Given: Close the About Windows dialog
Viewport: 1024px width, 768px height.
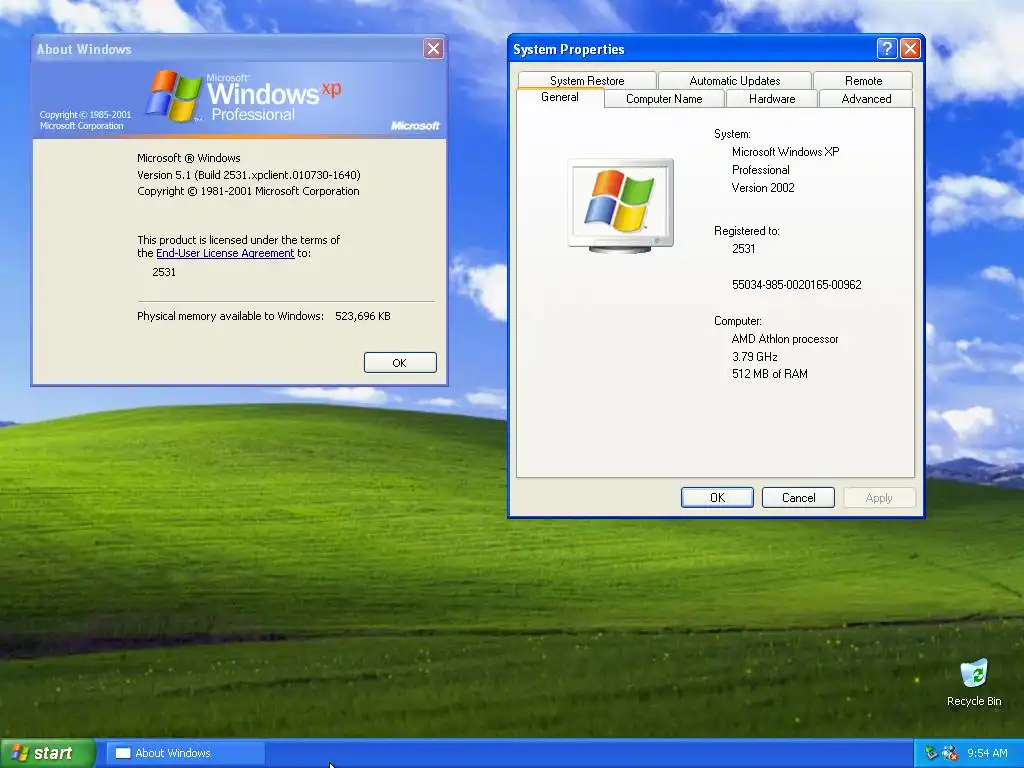Looking at the screenshot, I should pyautogui.click(x=433, y=48).
